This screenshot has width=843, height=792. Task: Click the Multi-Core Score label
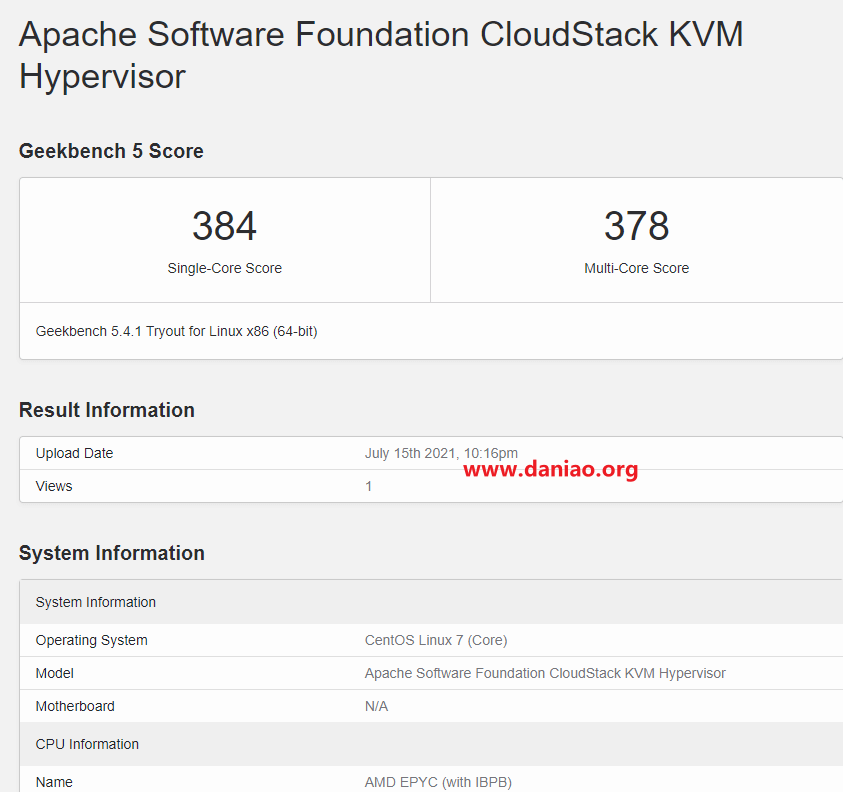[637, 268]
